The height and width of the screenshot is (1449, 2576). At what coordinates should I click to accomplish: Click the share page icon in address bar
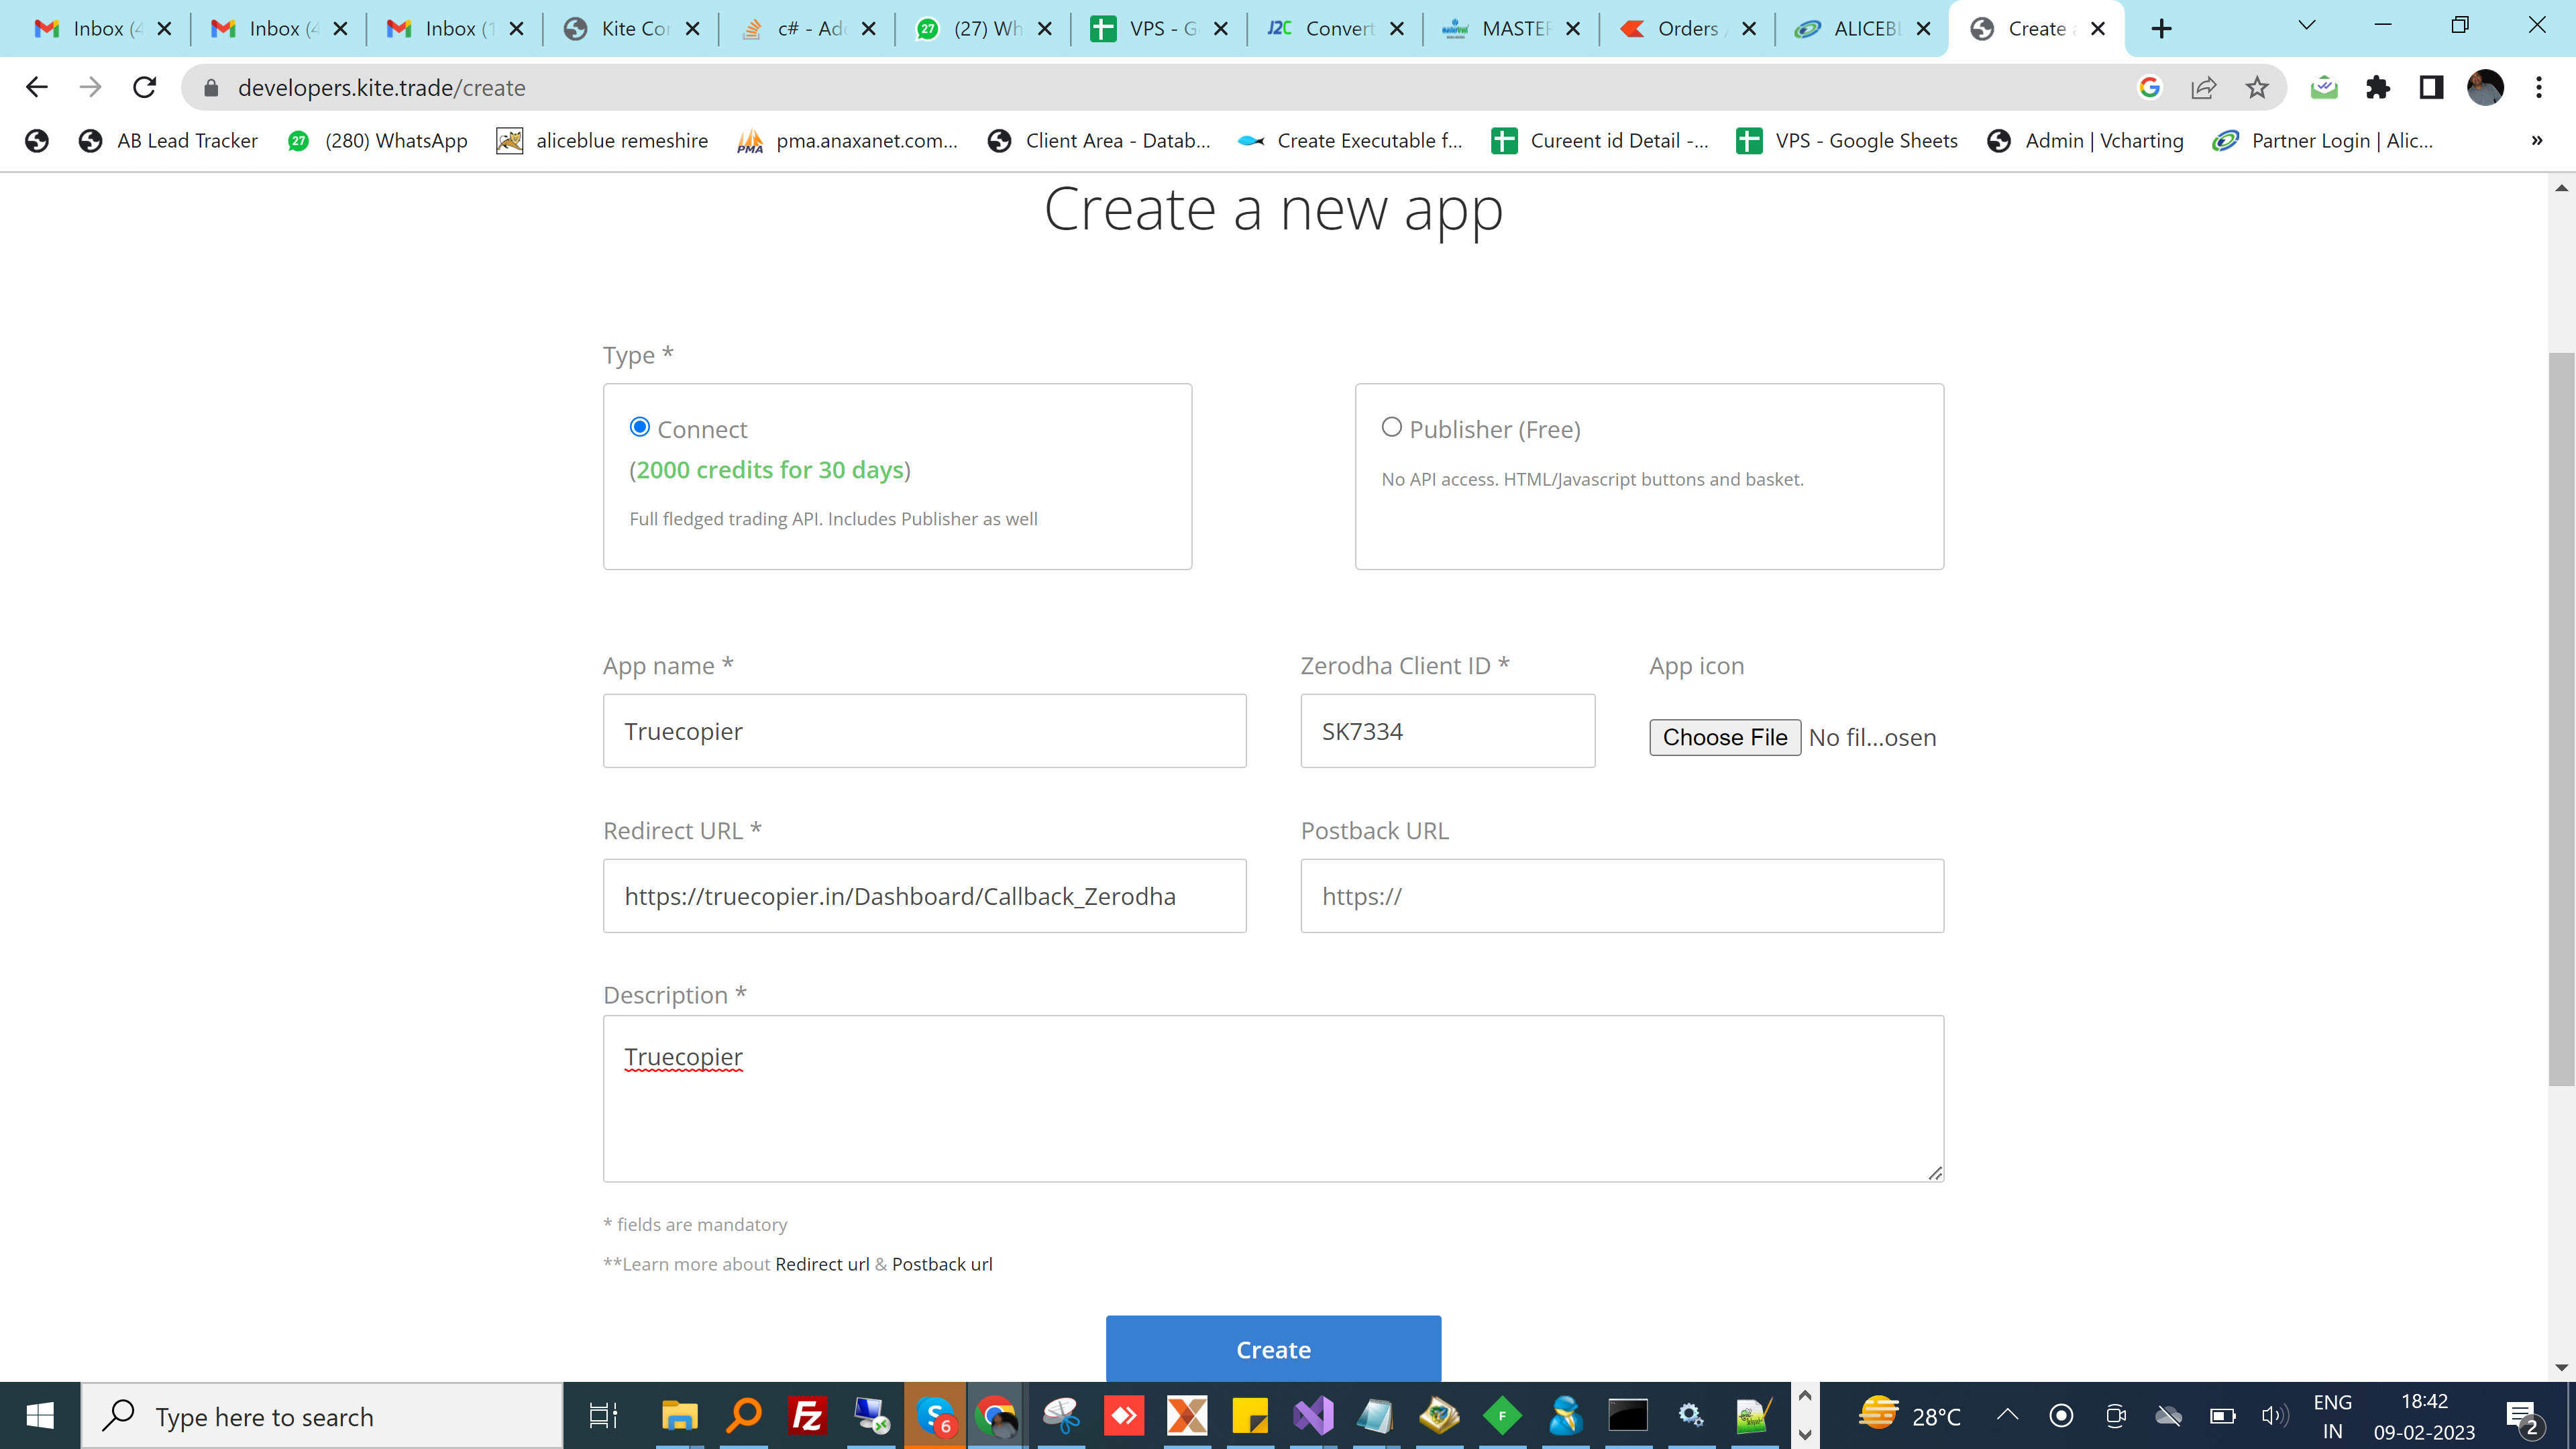coord(2203,88)
